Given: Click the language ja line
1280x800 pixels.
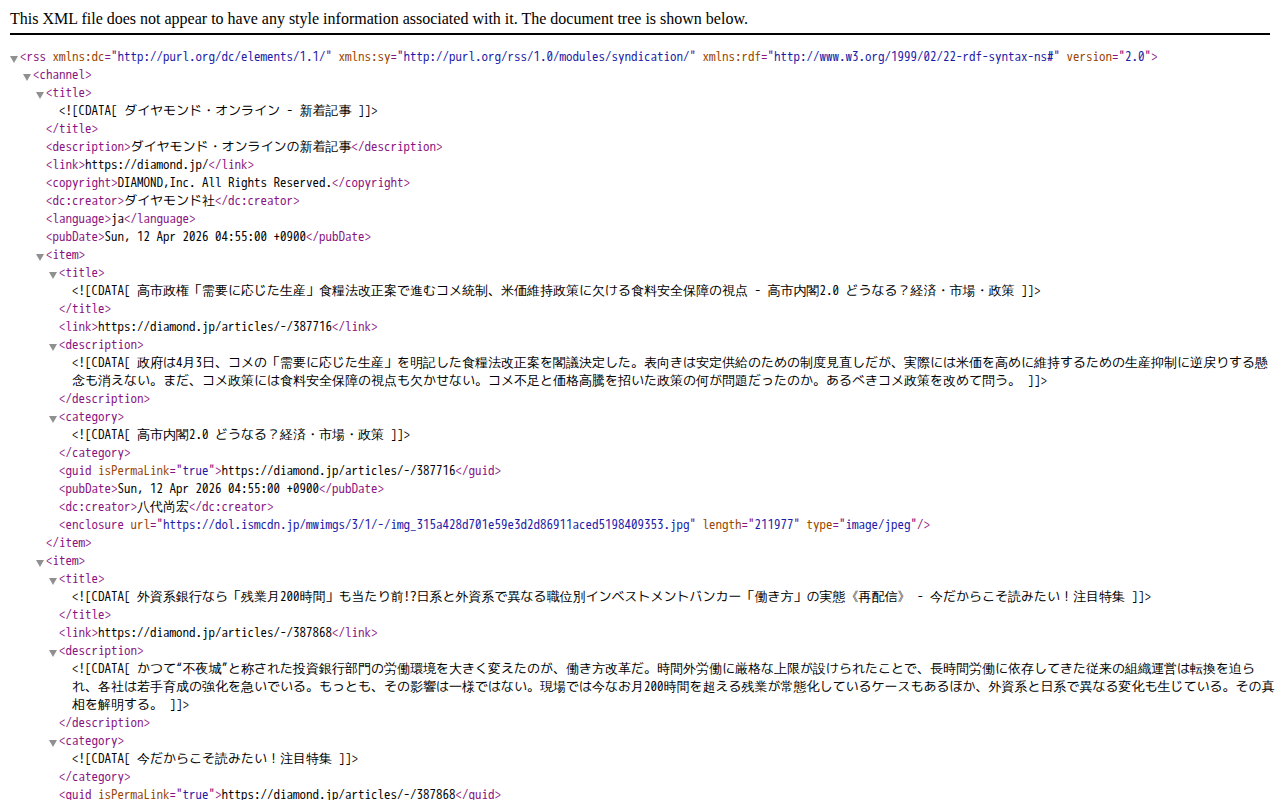Looking at the screenshot, I should (x=120, y=219).
